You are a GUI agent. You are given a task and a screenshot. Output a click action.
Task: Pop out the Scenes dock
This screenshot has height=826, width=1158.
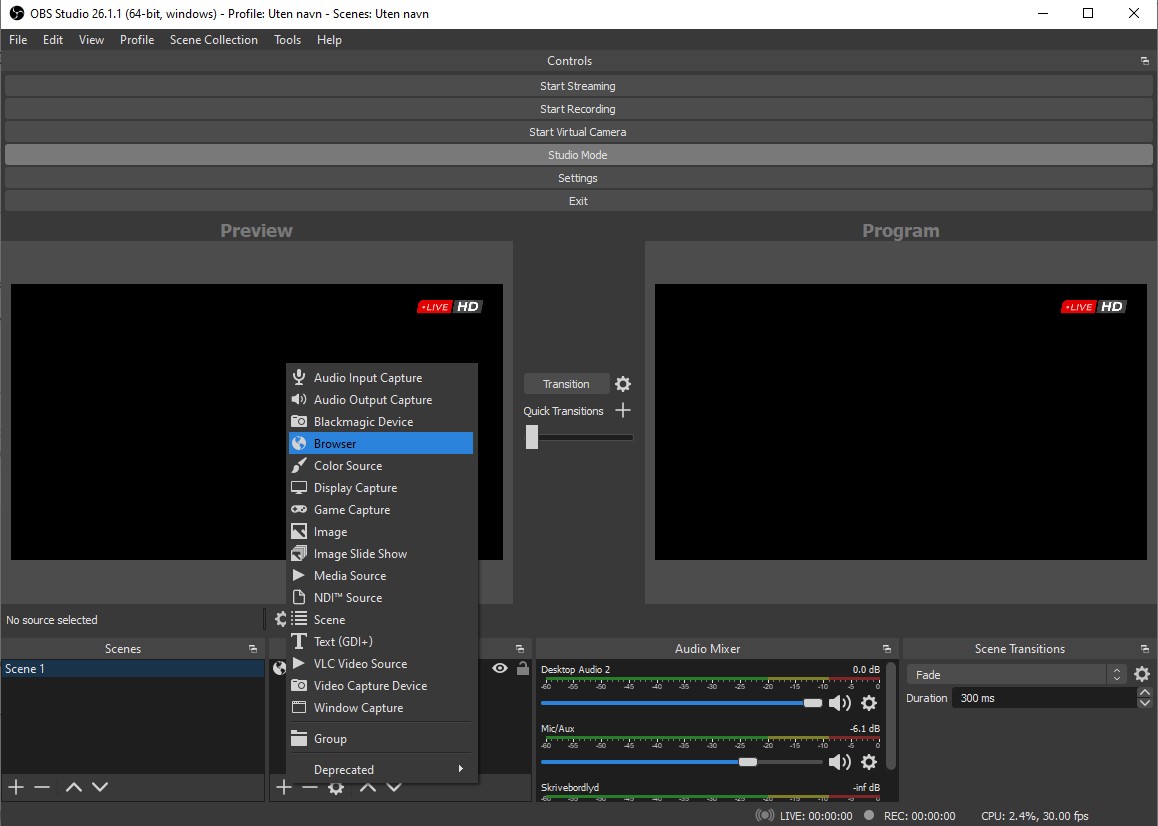pos(253,649)
